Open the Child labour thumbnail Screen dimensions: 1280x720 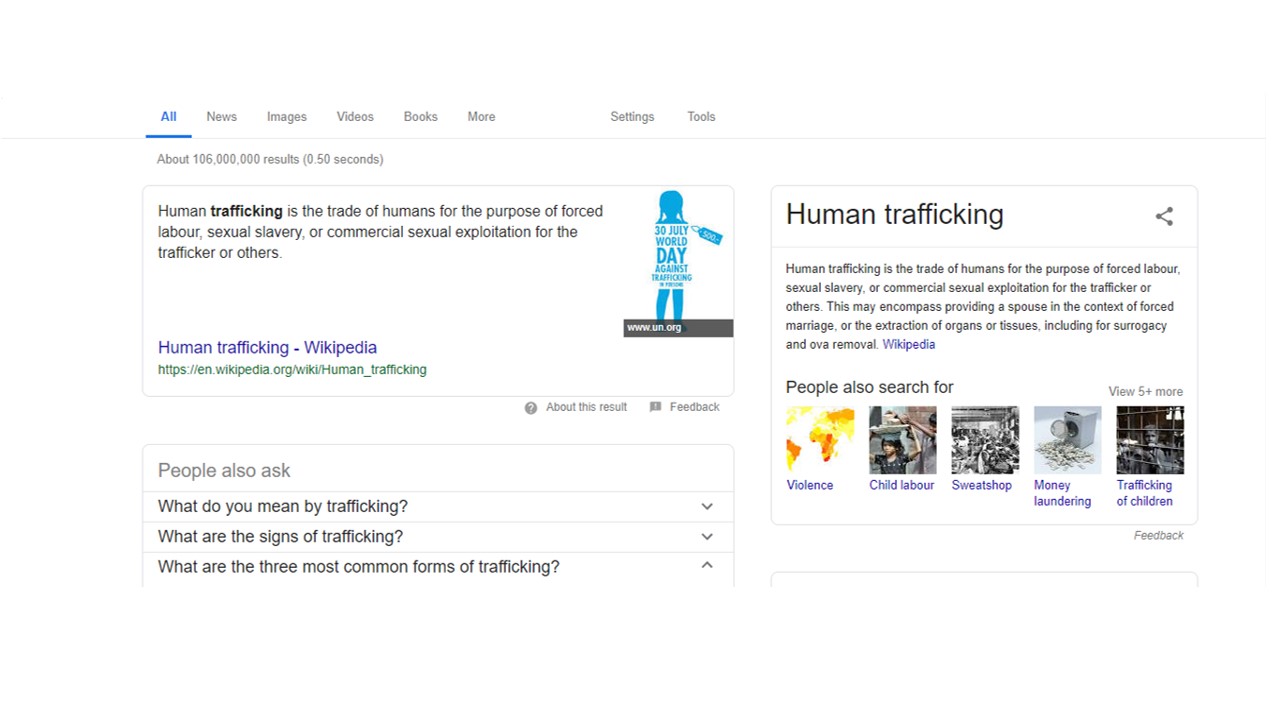pyautogui.click(x=902, y=440)
